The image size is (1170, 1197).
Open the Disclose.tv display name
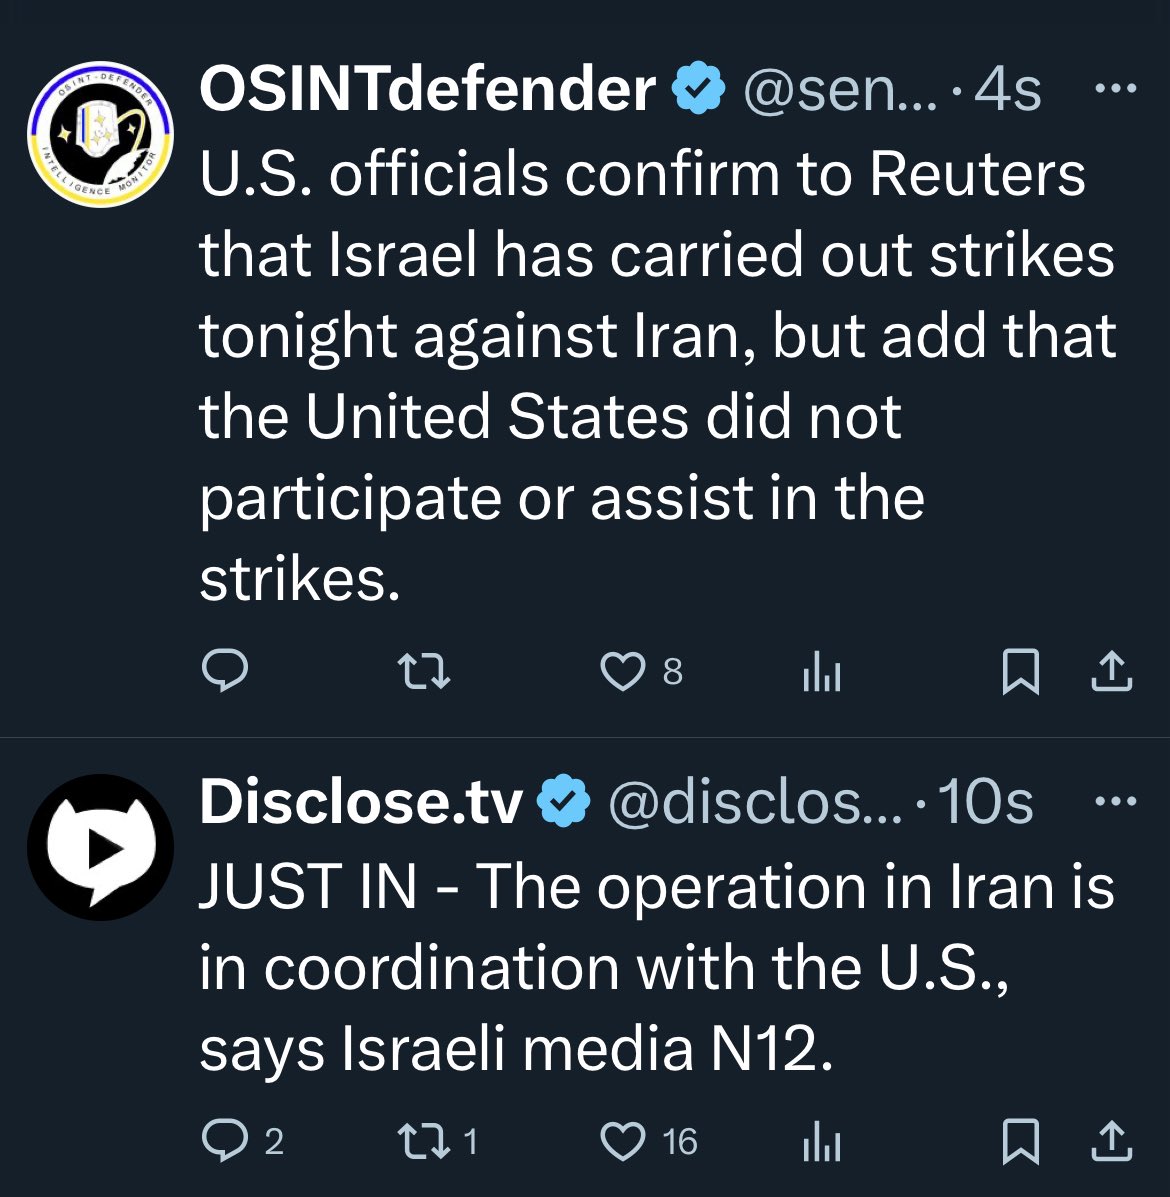point(361,802)
